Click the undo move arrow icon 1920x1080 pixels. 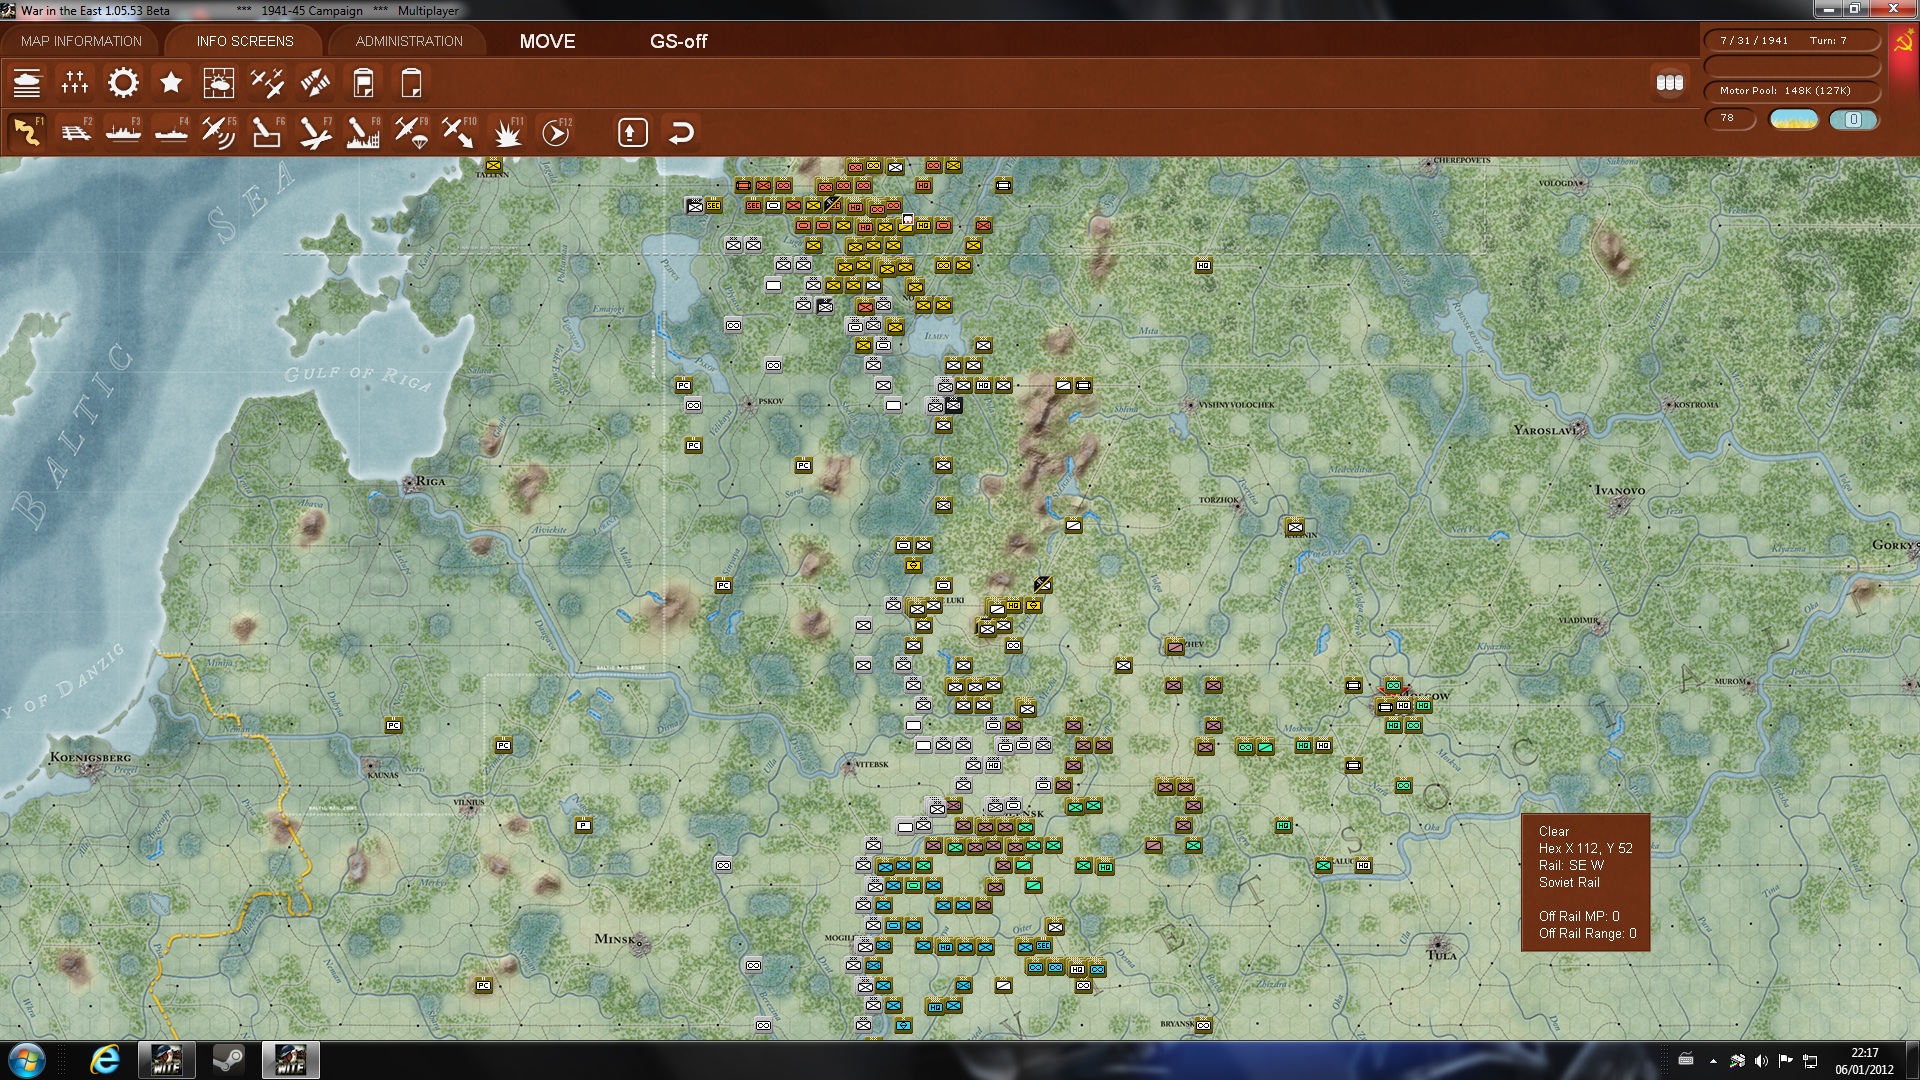tap(681, 132)
